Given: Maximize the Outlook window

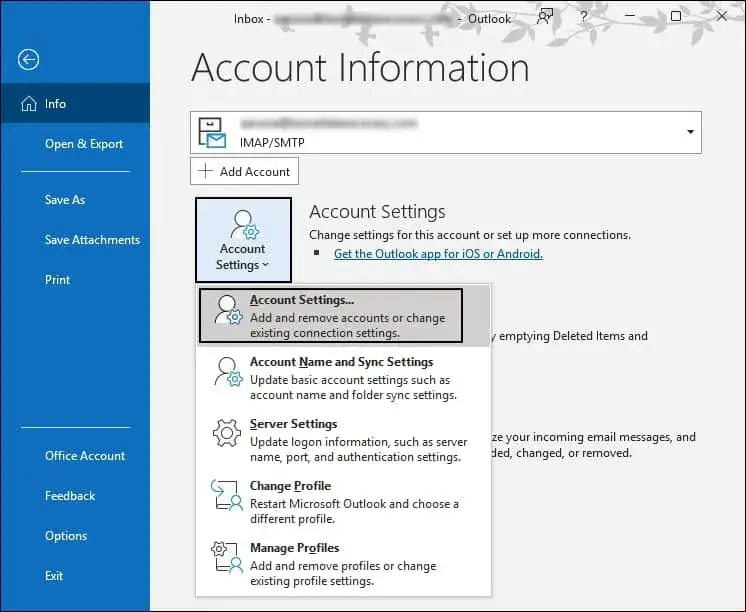Looking at the screenshot, I should (x=676, y=16).
